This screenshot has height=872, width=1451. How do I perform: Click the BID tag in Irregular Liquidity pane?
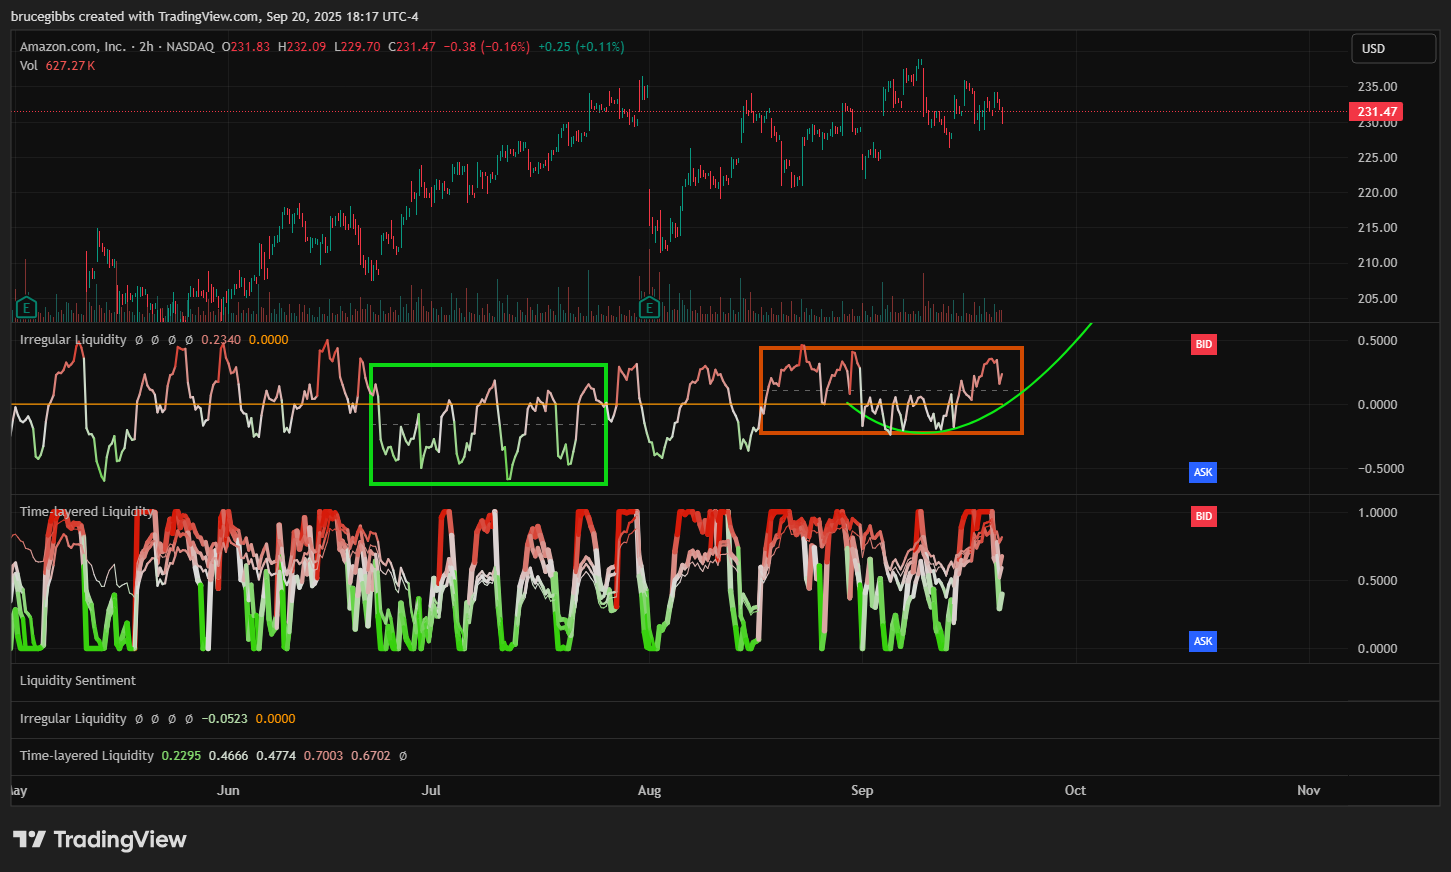click(1203, 344)
